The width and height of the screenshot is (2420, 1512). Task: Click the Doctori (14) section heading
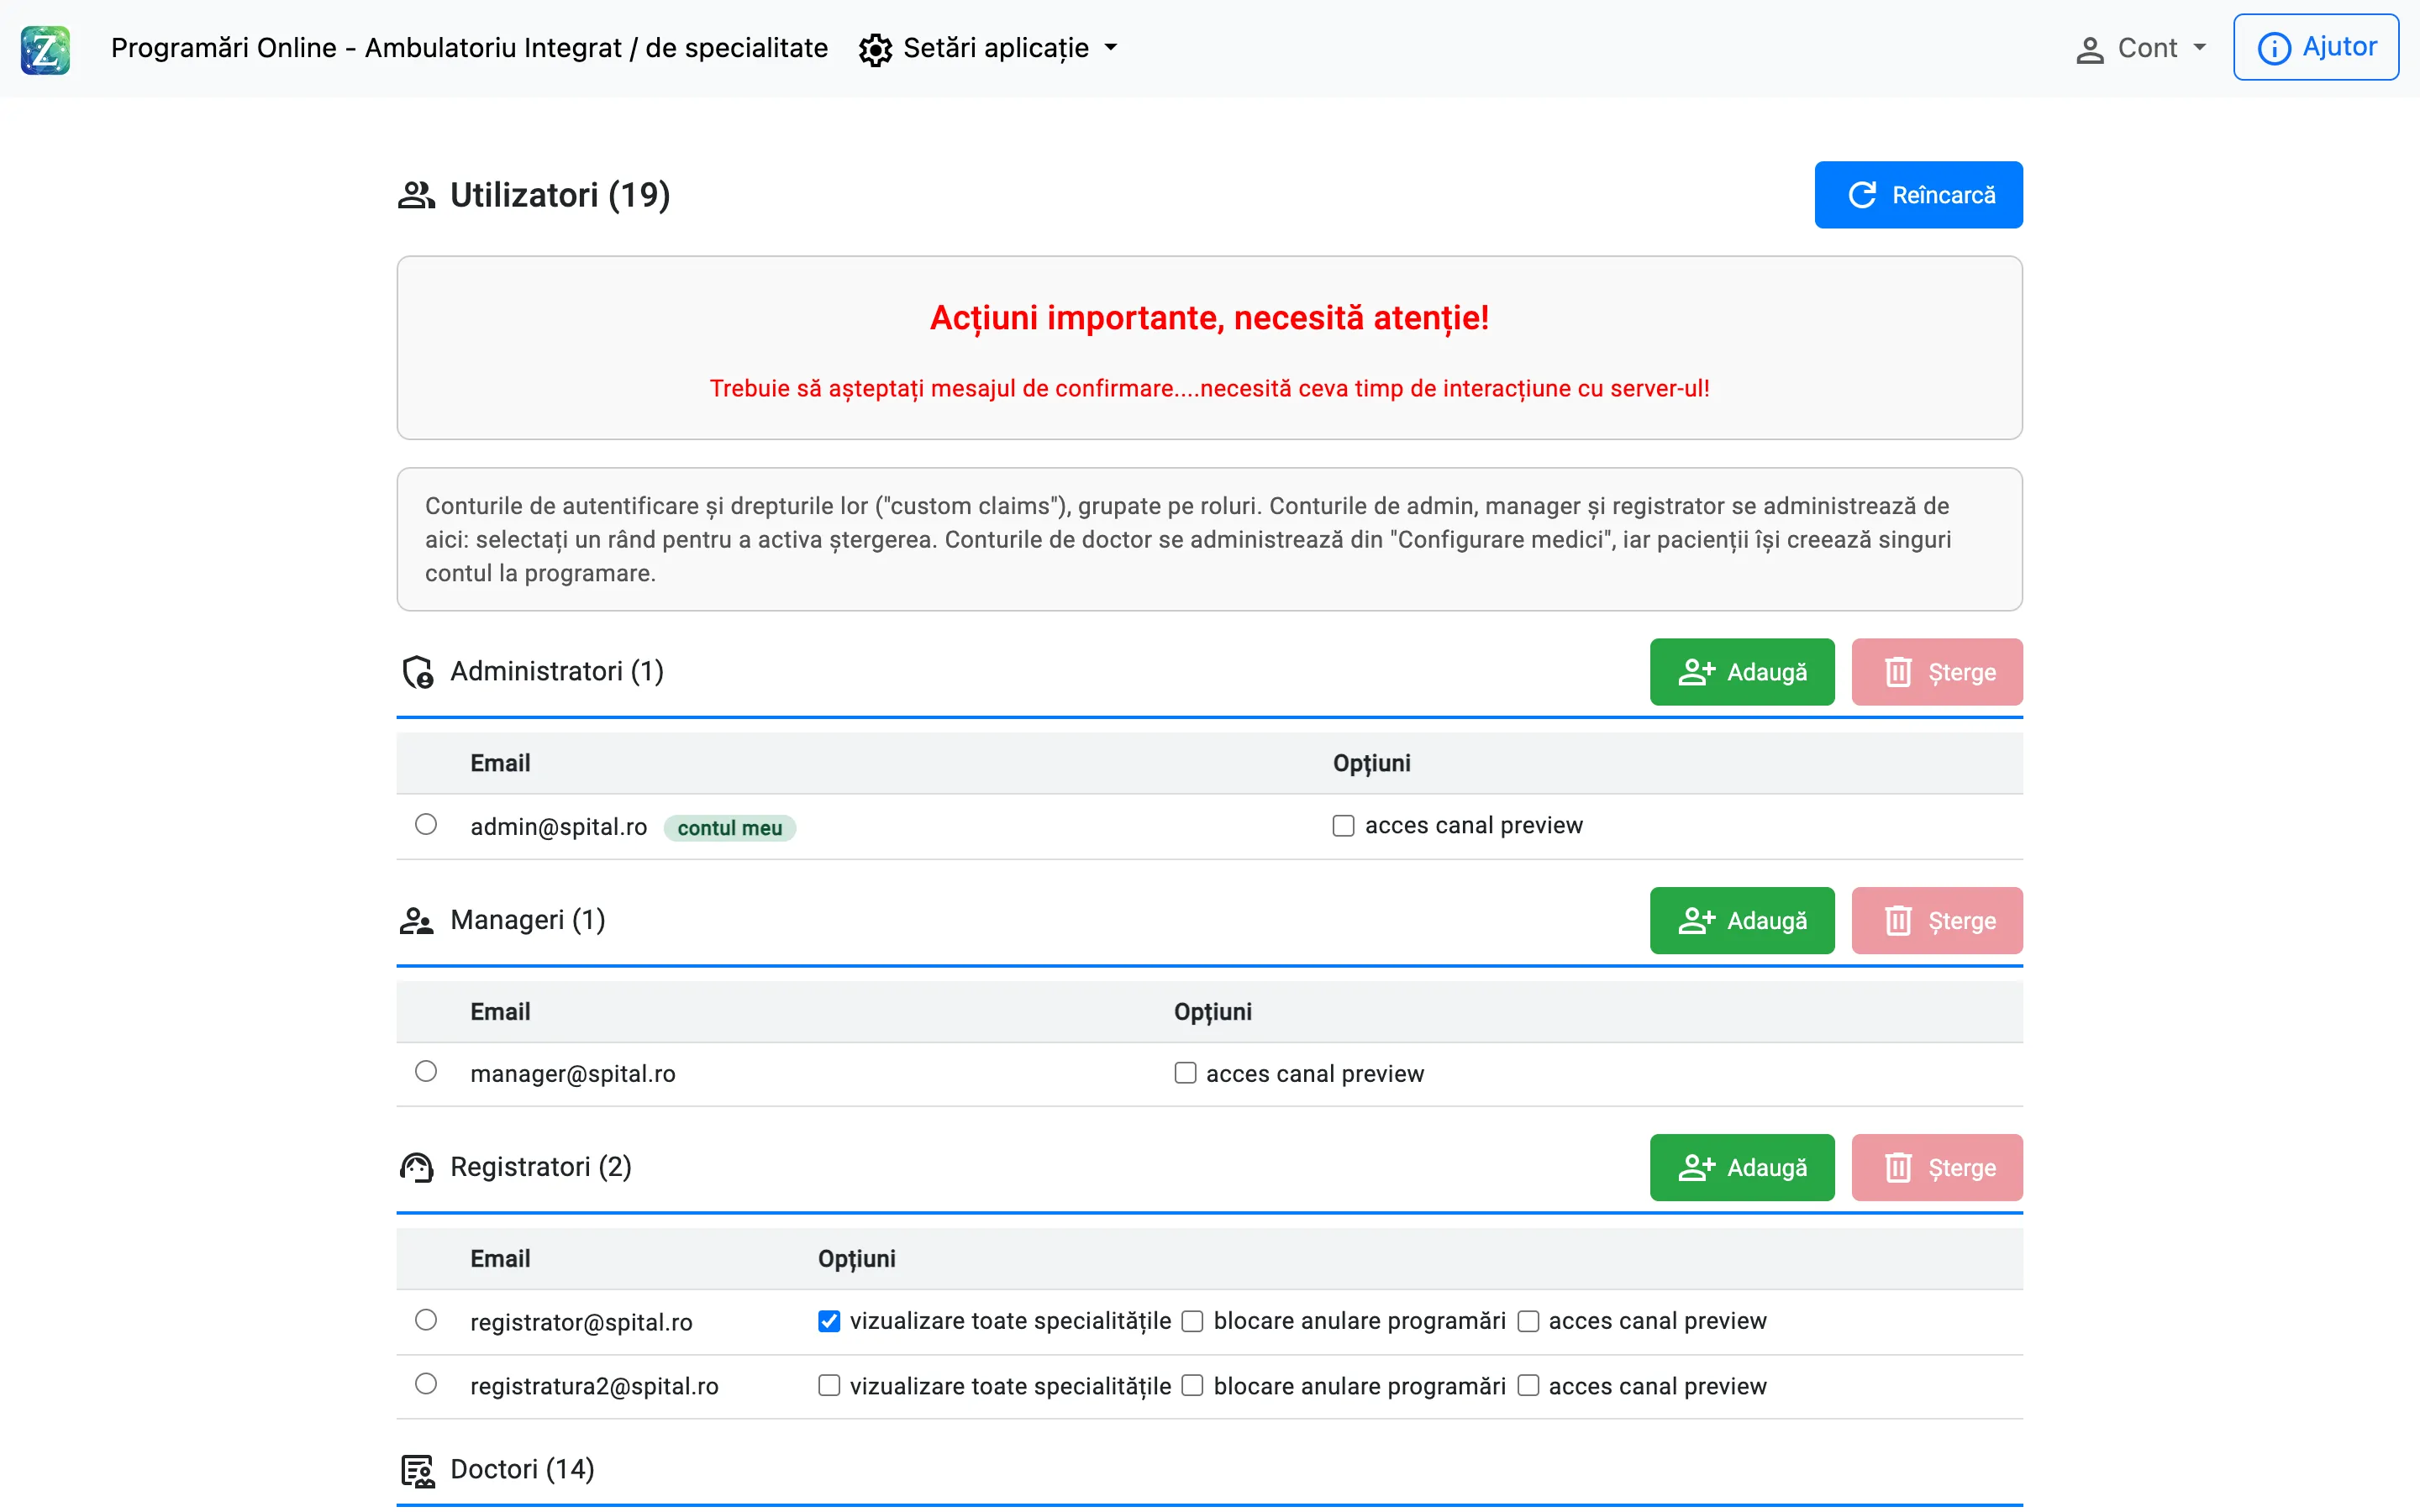[x=522, y=1469]
